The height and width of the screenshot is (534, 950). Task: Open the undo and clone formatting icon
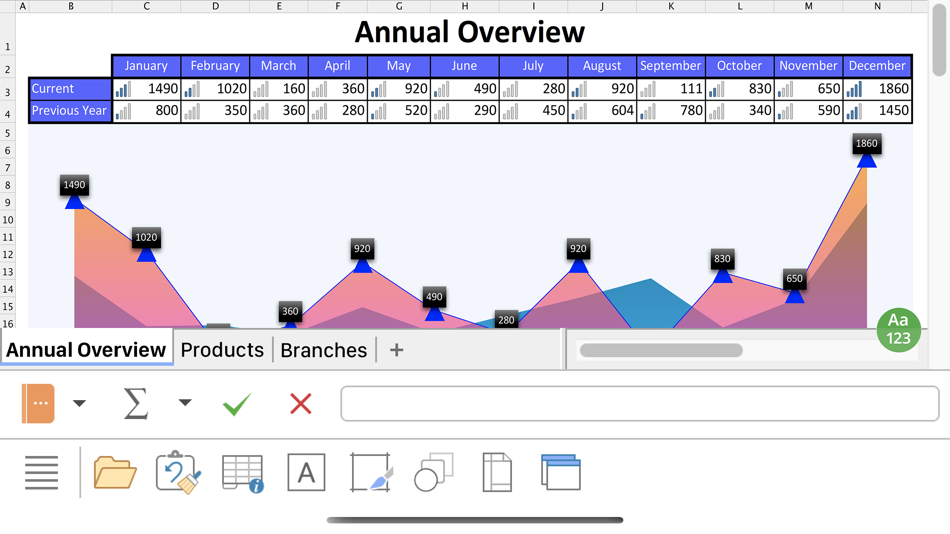coord(178,472)
